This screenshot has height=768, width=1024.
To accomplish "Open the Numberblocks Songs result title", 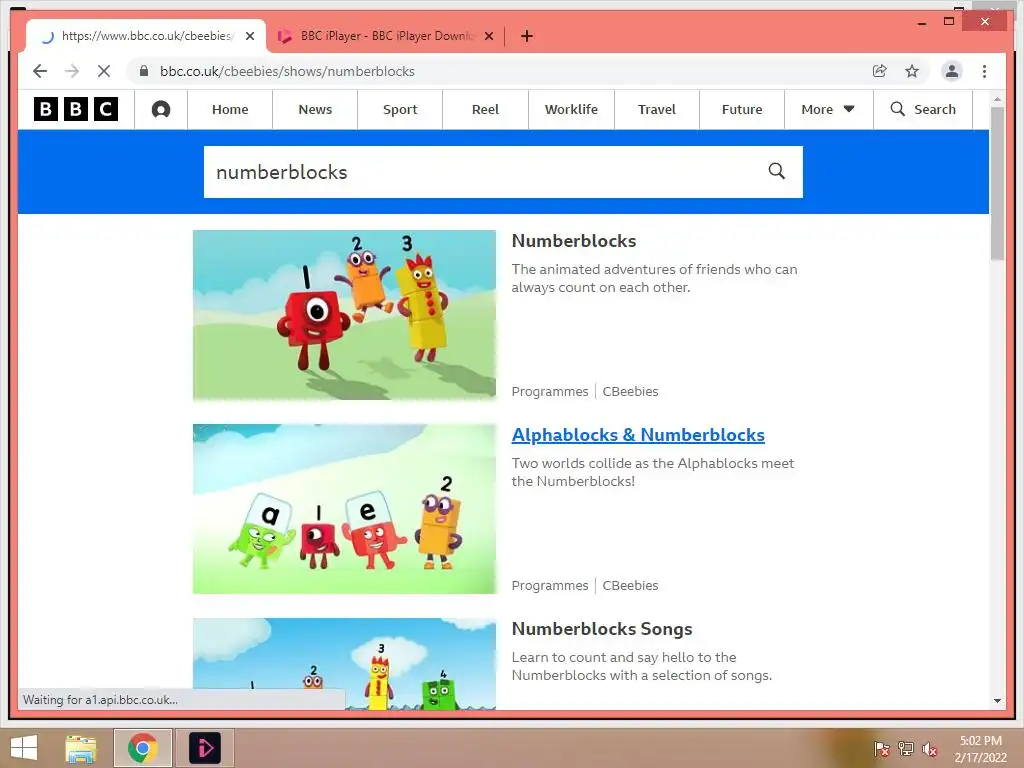I will [601, 628].
